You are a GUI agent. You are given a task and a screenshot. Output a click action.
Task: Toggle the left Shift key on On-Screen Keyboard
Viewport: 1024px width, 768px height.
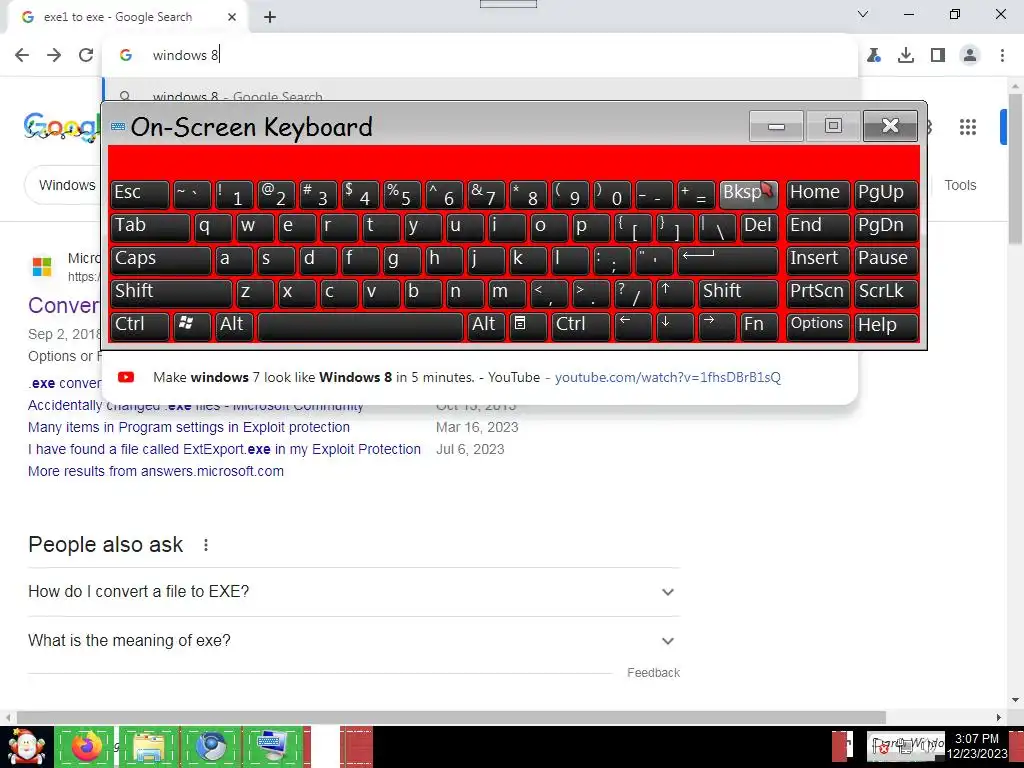coord(170,293)
